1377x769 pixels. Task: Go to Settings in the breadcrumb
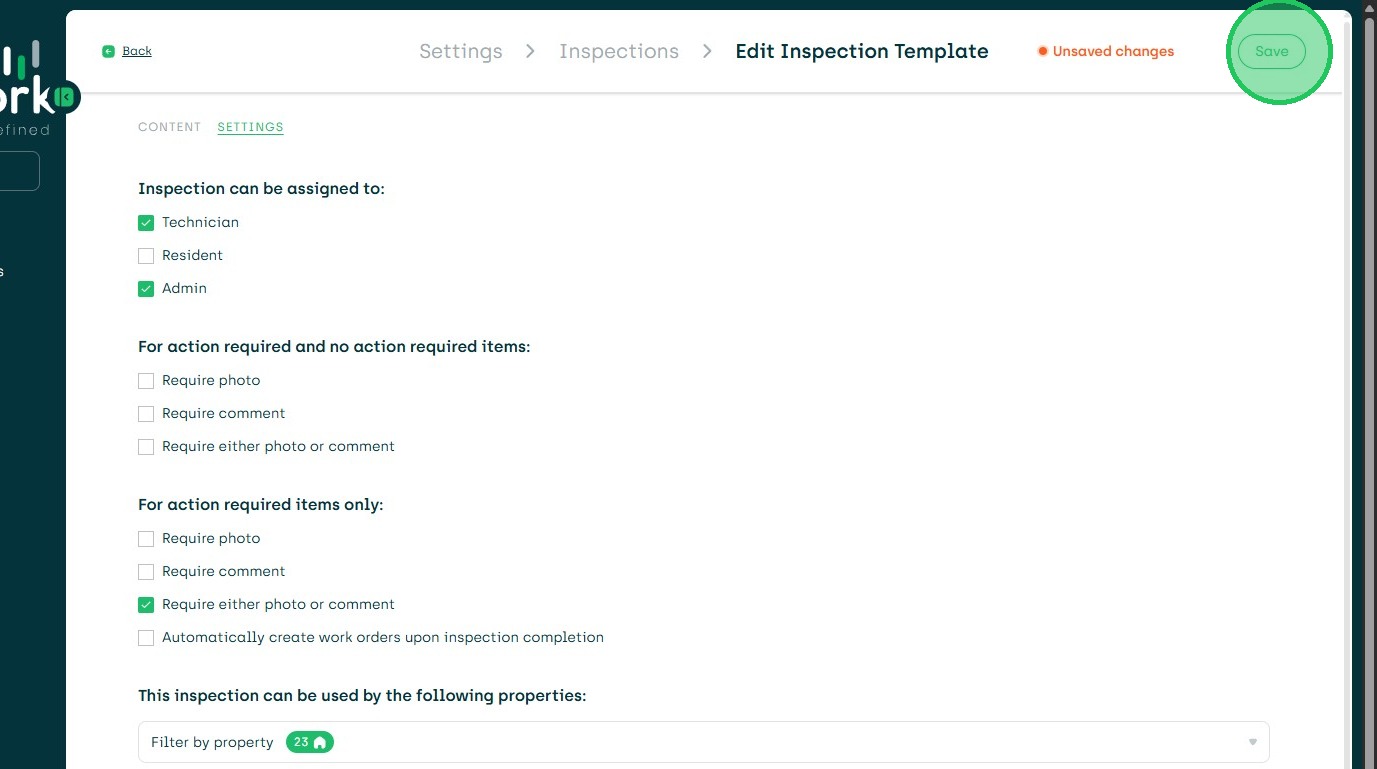pyautogui.click(x=461, y=51)
